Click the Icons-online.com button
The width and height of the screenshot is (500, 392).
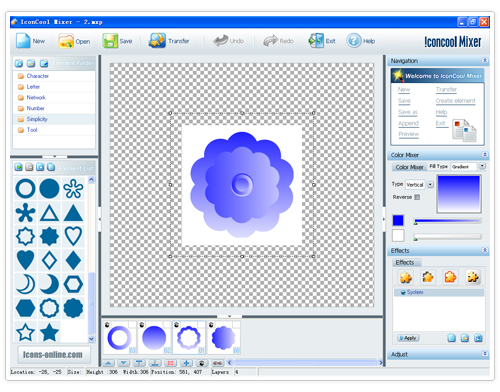[x=53, y=355]
